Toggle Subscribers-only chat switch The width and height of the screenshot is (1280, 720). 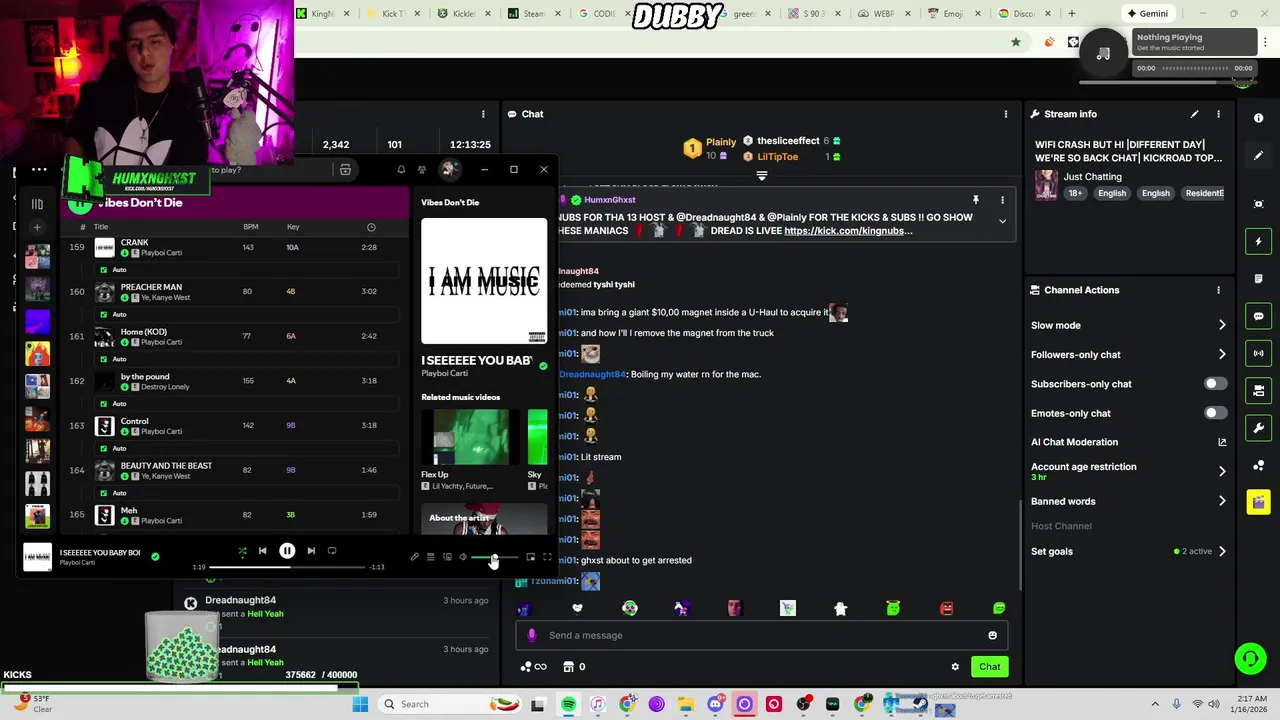pos(1215,384)
